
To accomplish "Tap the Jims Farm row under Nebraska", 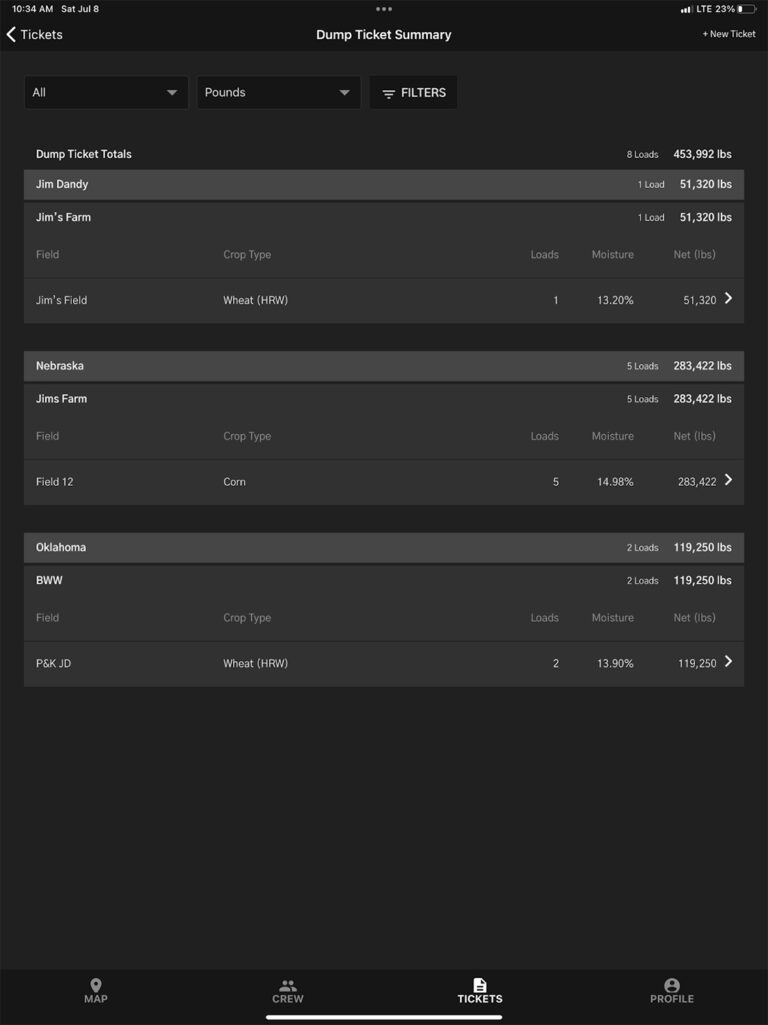I will point(384,399).
